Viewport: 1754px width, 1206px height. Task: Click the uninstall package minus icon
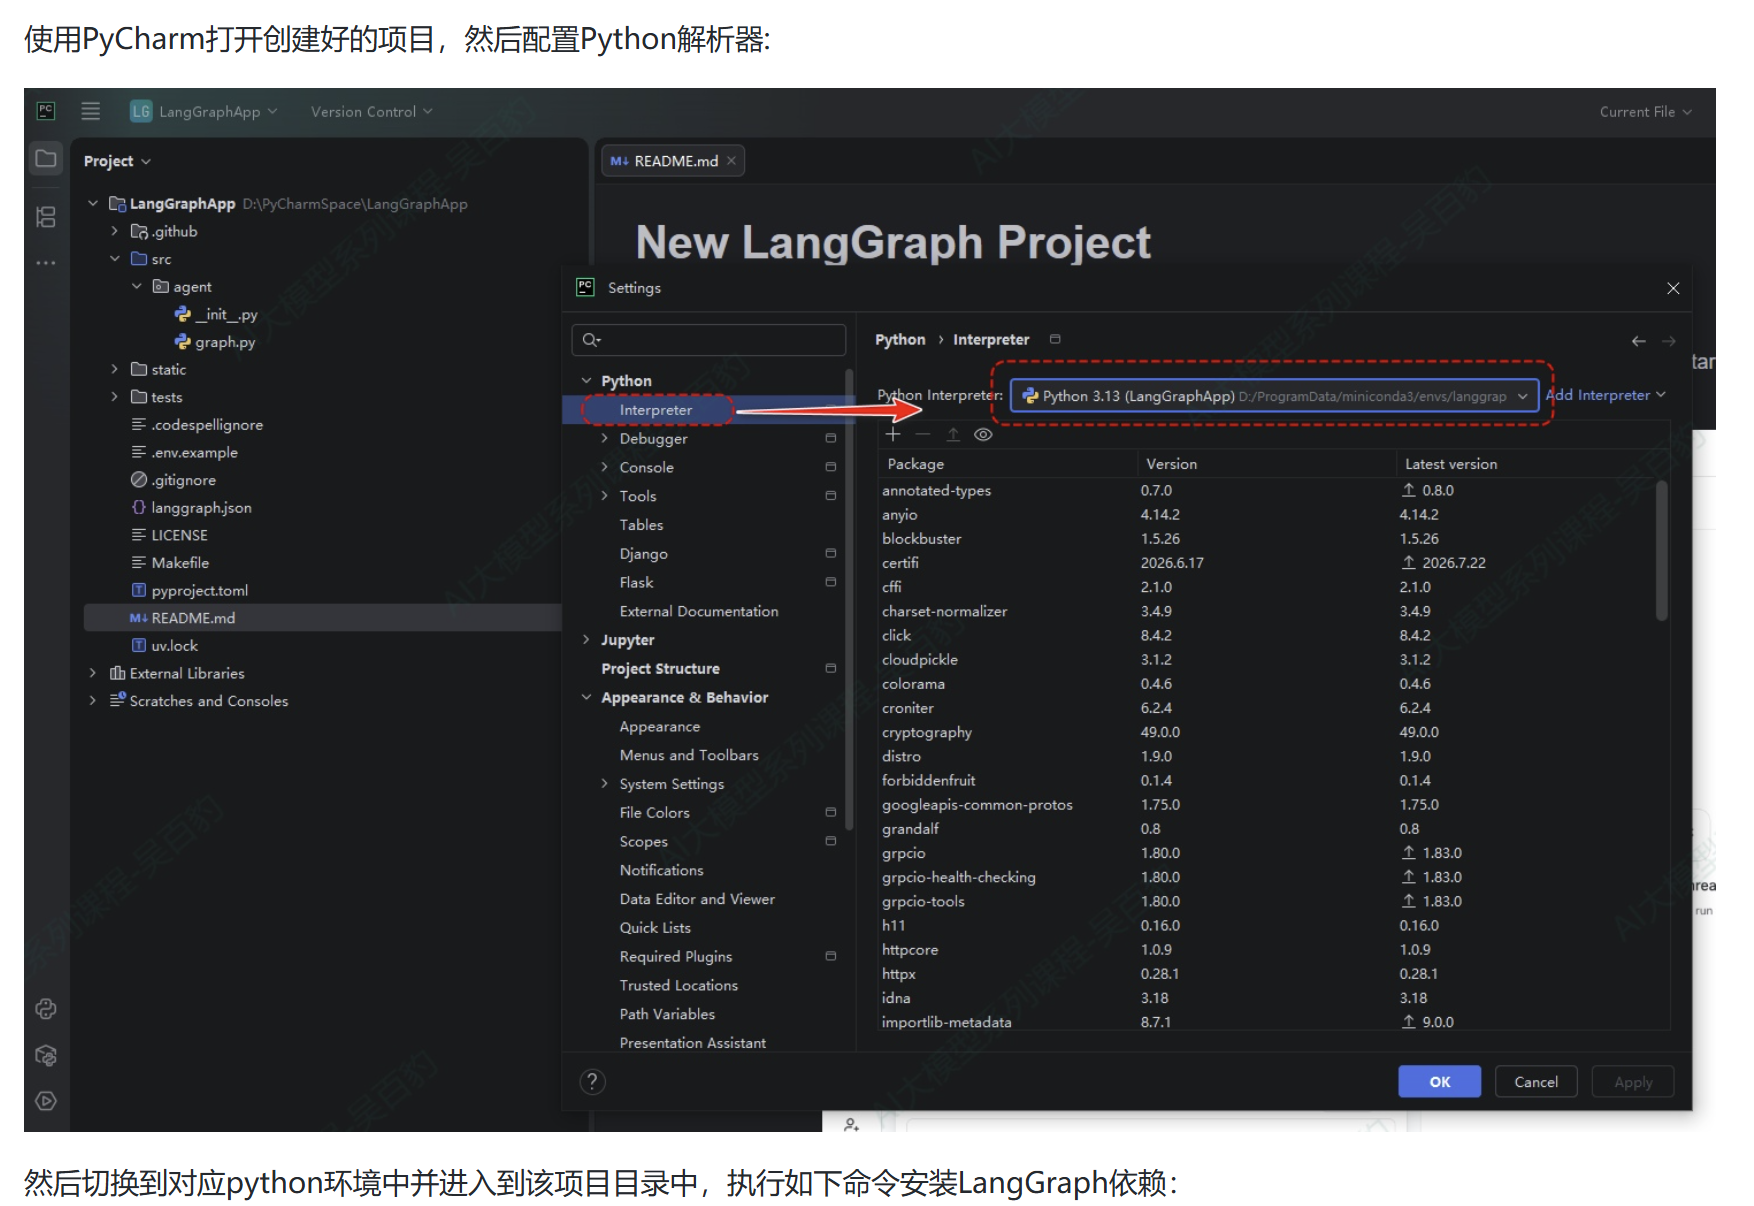coord(923,434)
